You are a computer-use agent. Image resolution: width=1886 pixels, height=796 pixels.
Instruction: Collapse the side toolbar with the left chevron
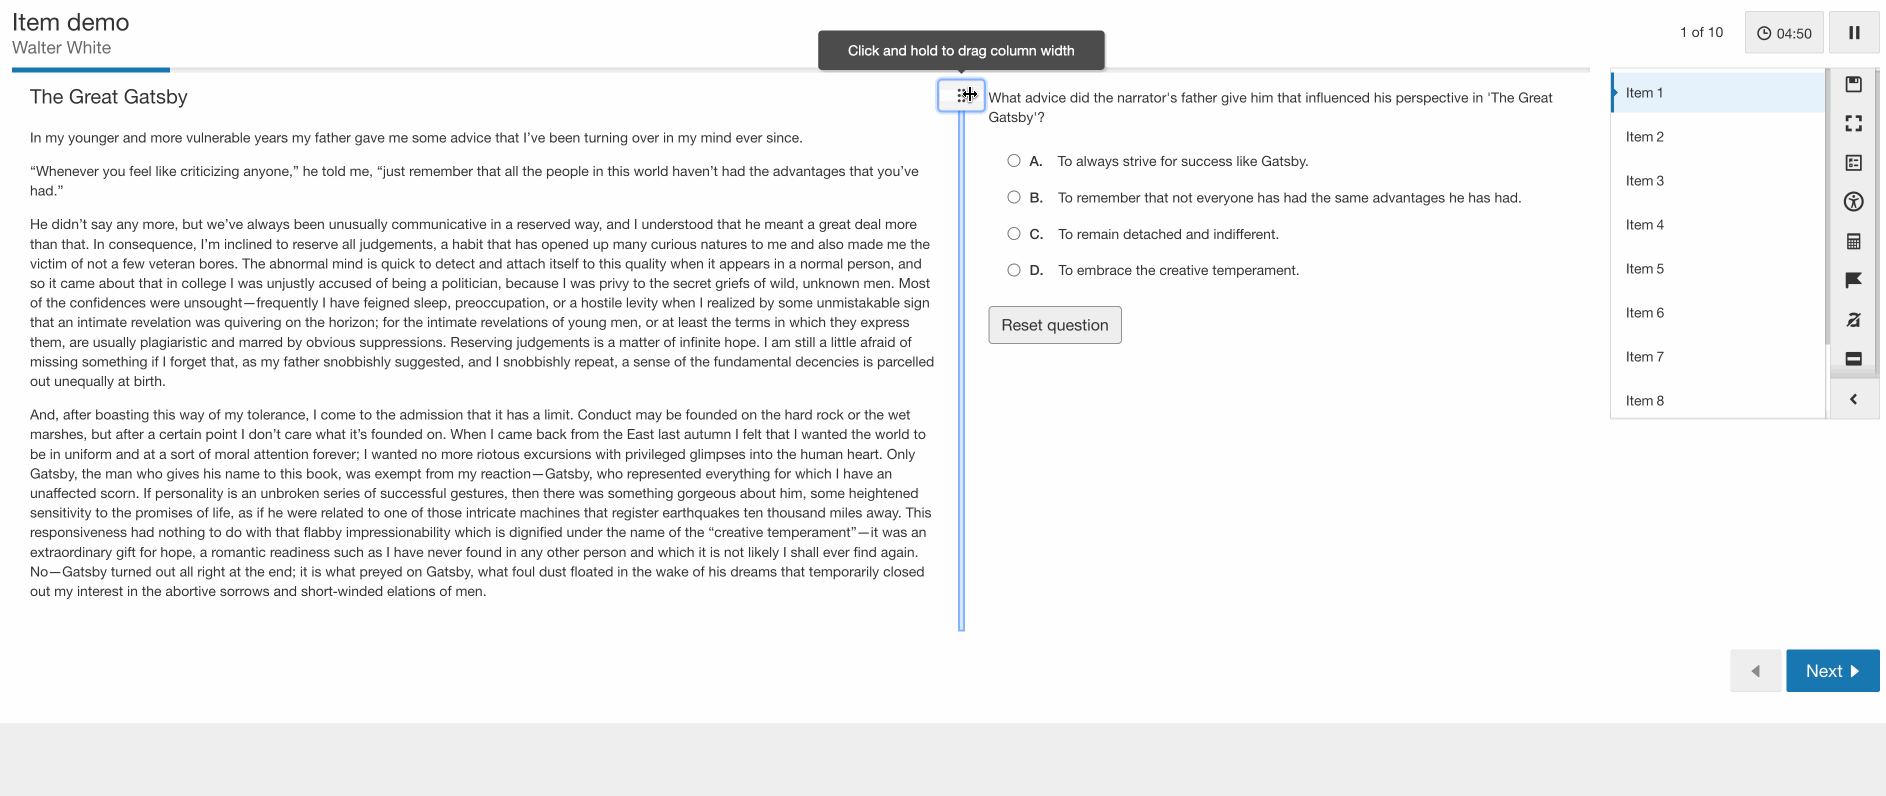point(1853,399)
